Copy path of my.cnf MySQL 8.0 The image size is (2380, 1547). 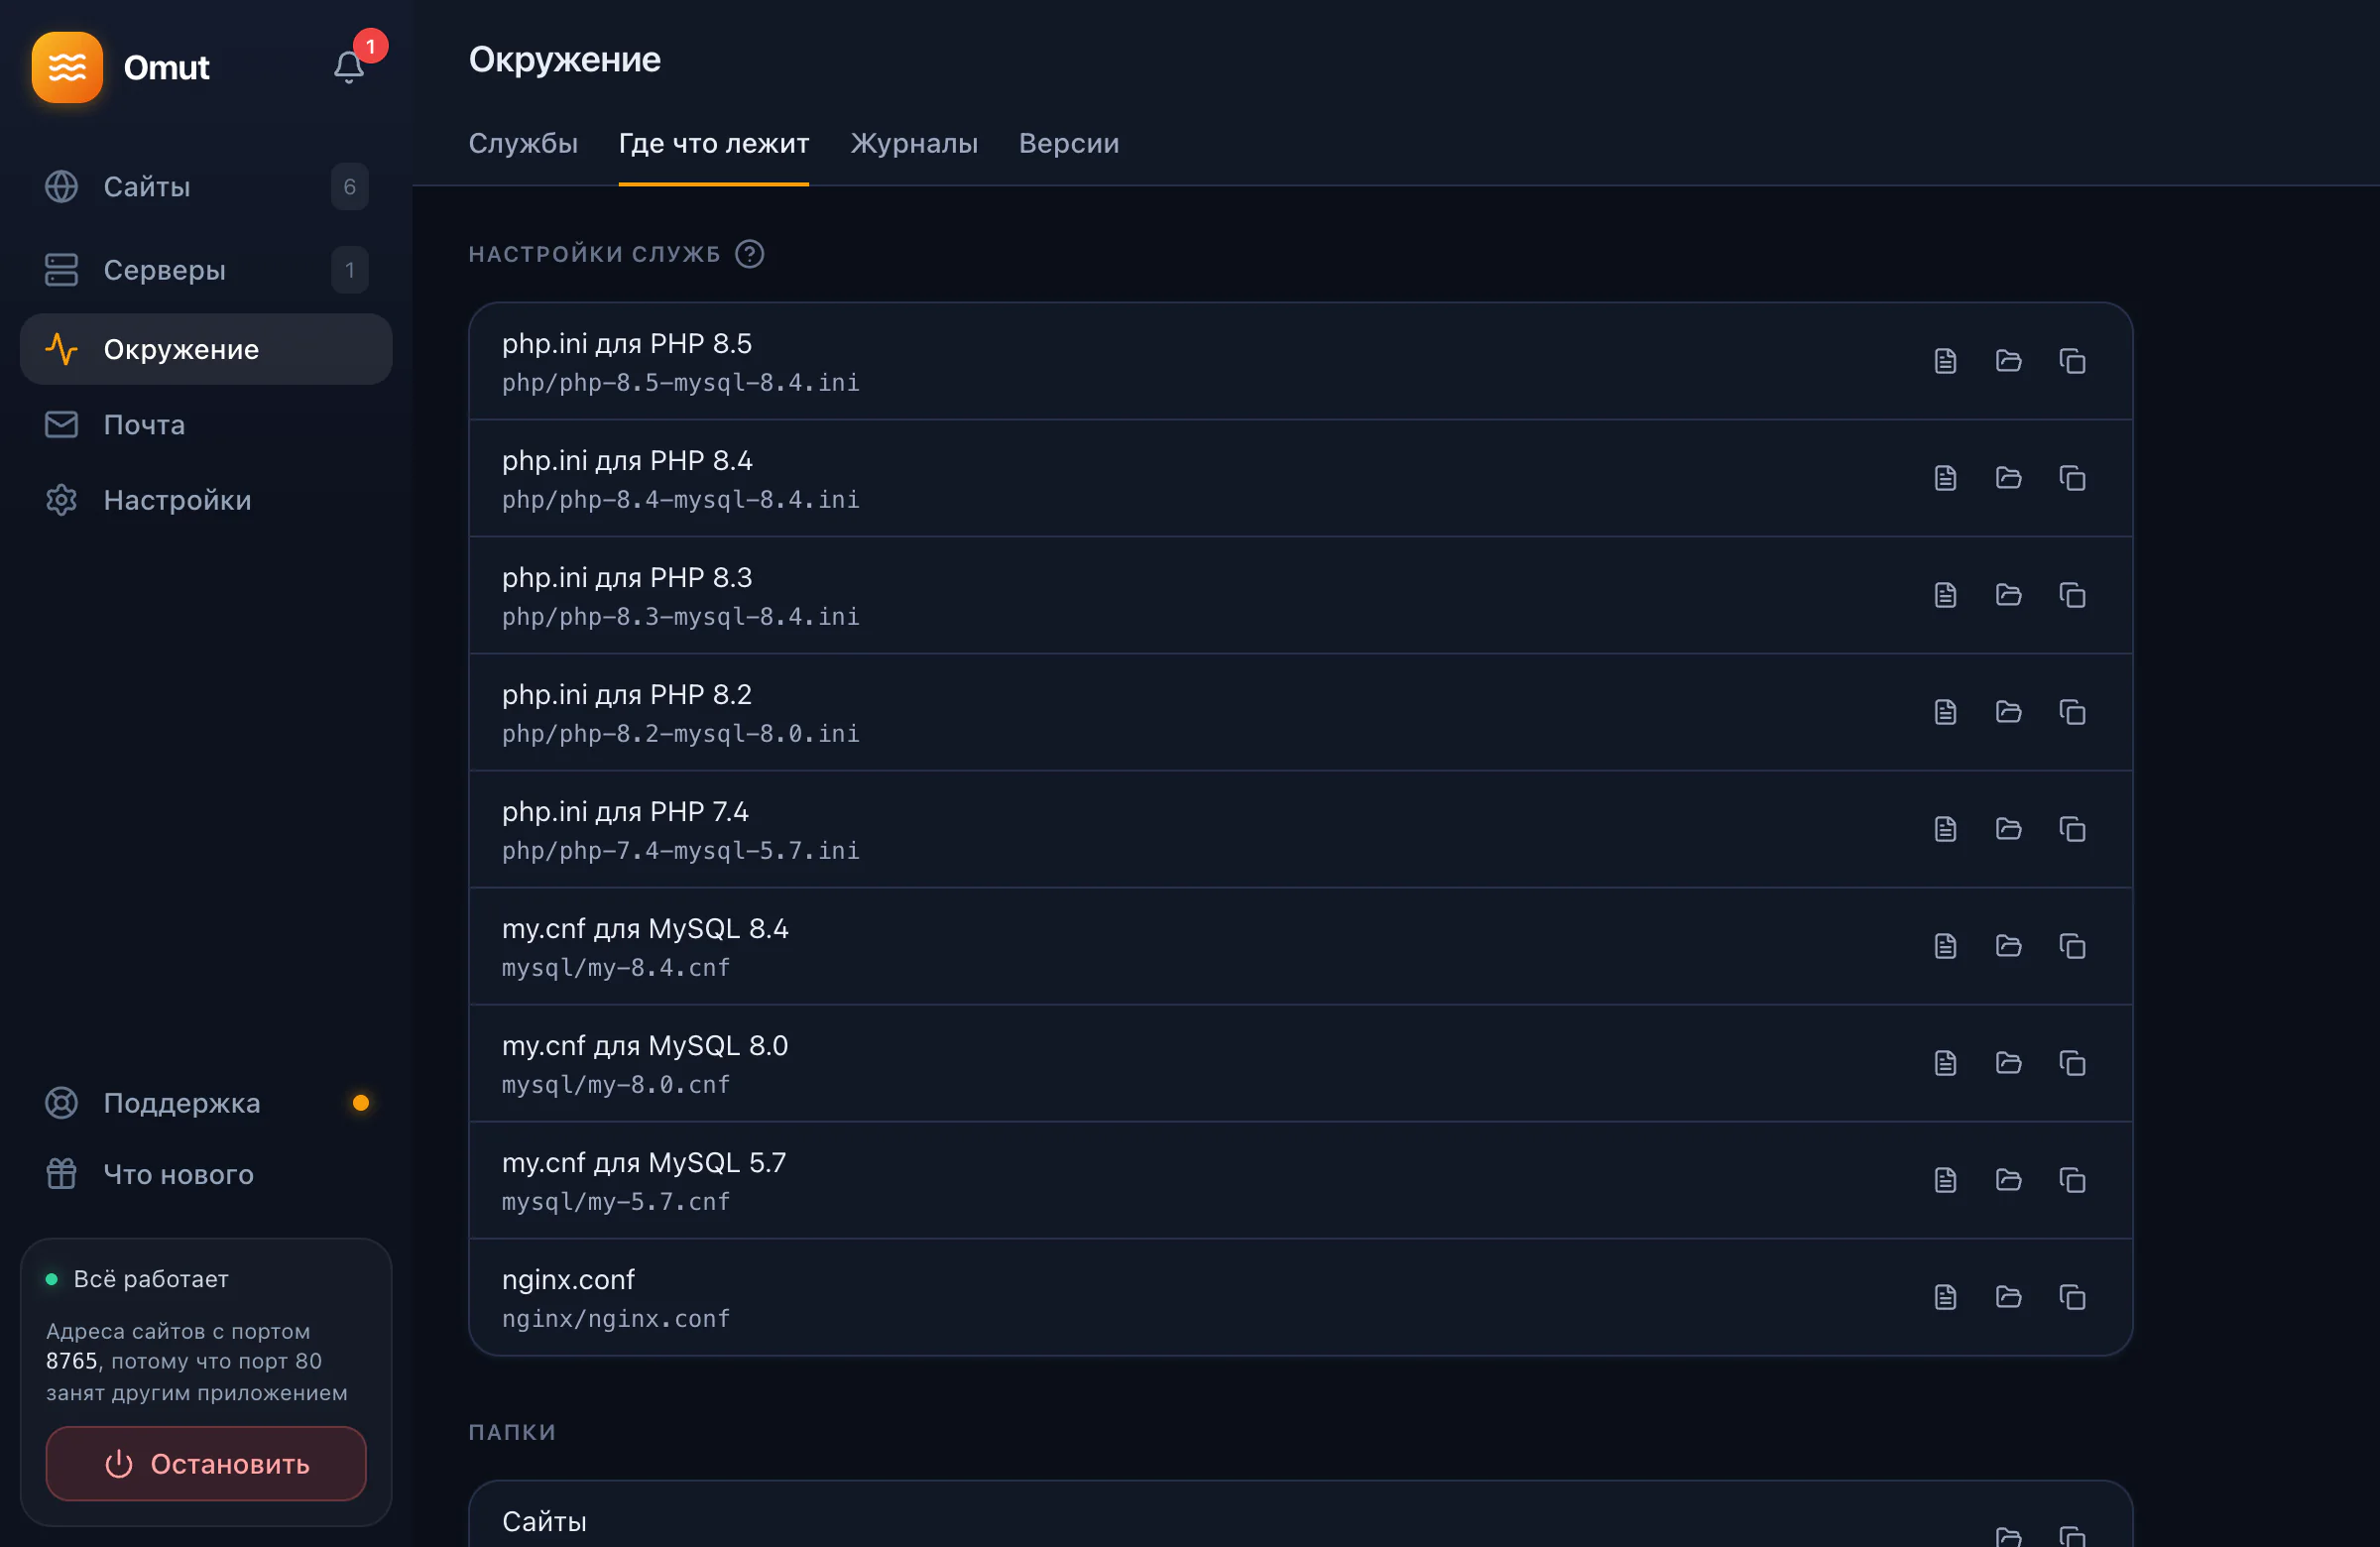coord(2072,1063)
